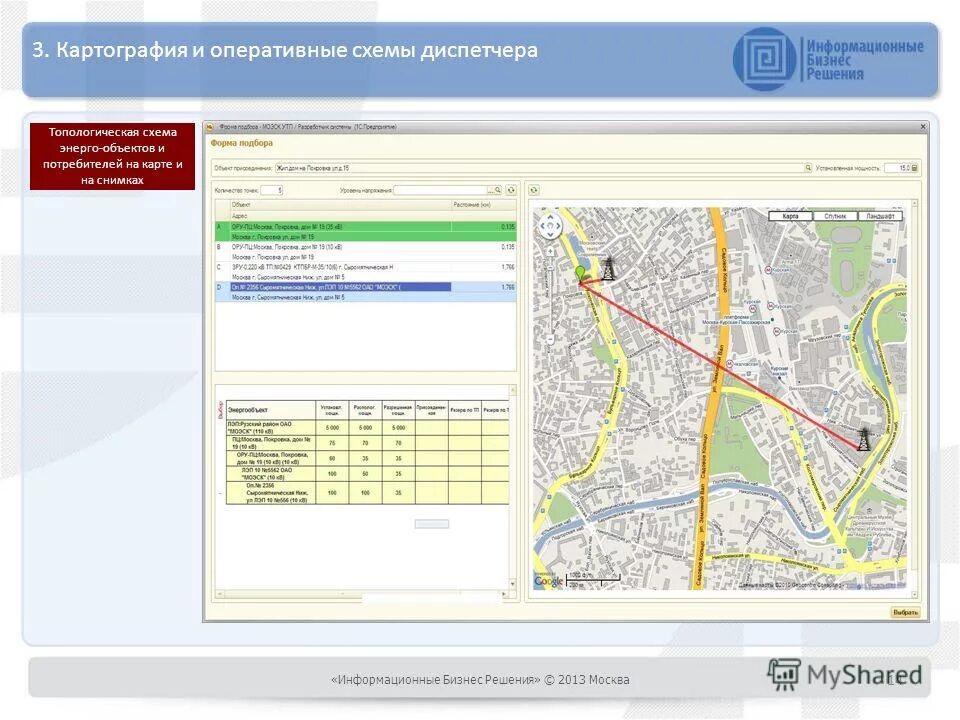Click the refresh icon next to Уровень напряжения
This screenshot has height=720, width=960.
coord(511,190)
